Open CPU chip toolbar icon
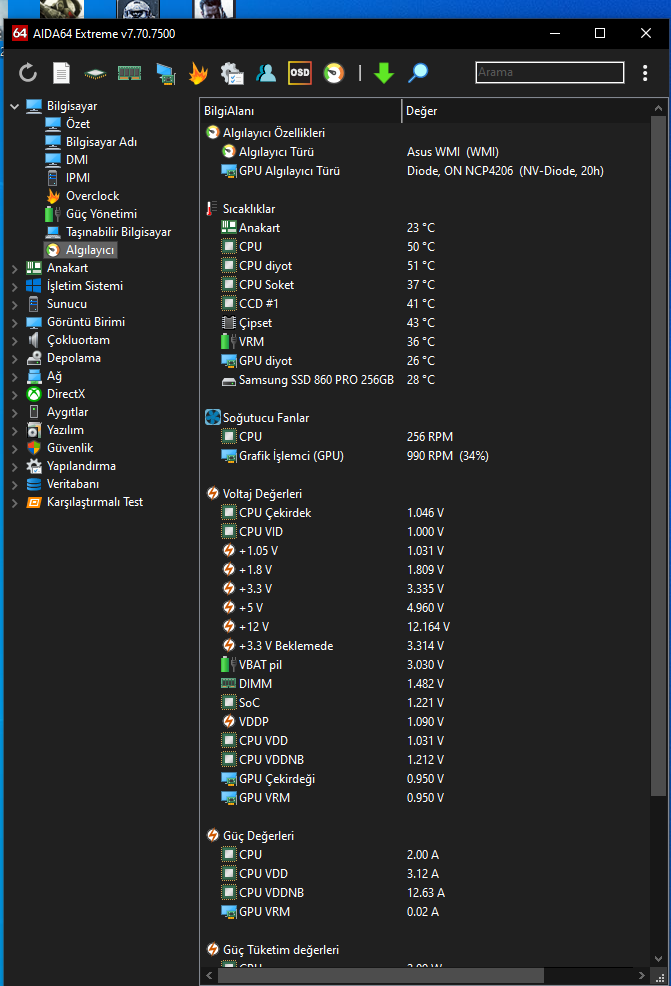671x986 pixels. click(x=95, y=74)
